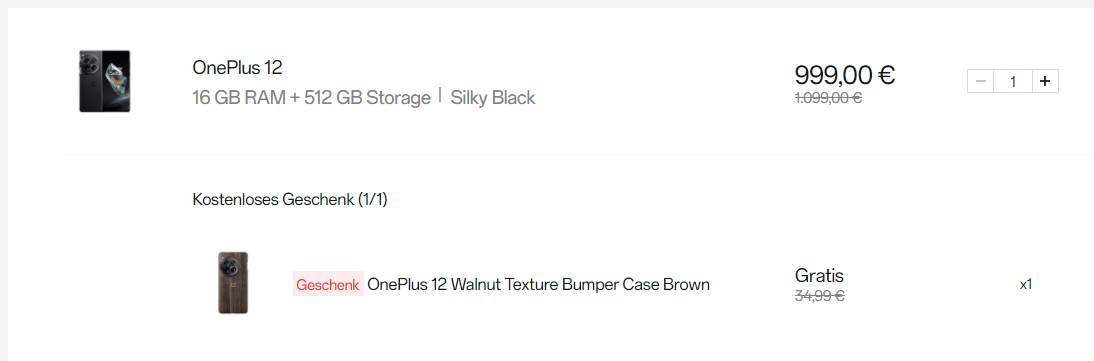Viewport: 1094px width, 361px height.
Task: Click the divider line below OnePlus 12 row
Action: tap(579, 154)
